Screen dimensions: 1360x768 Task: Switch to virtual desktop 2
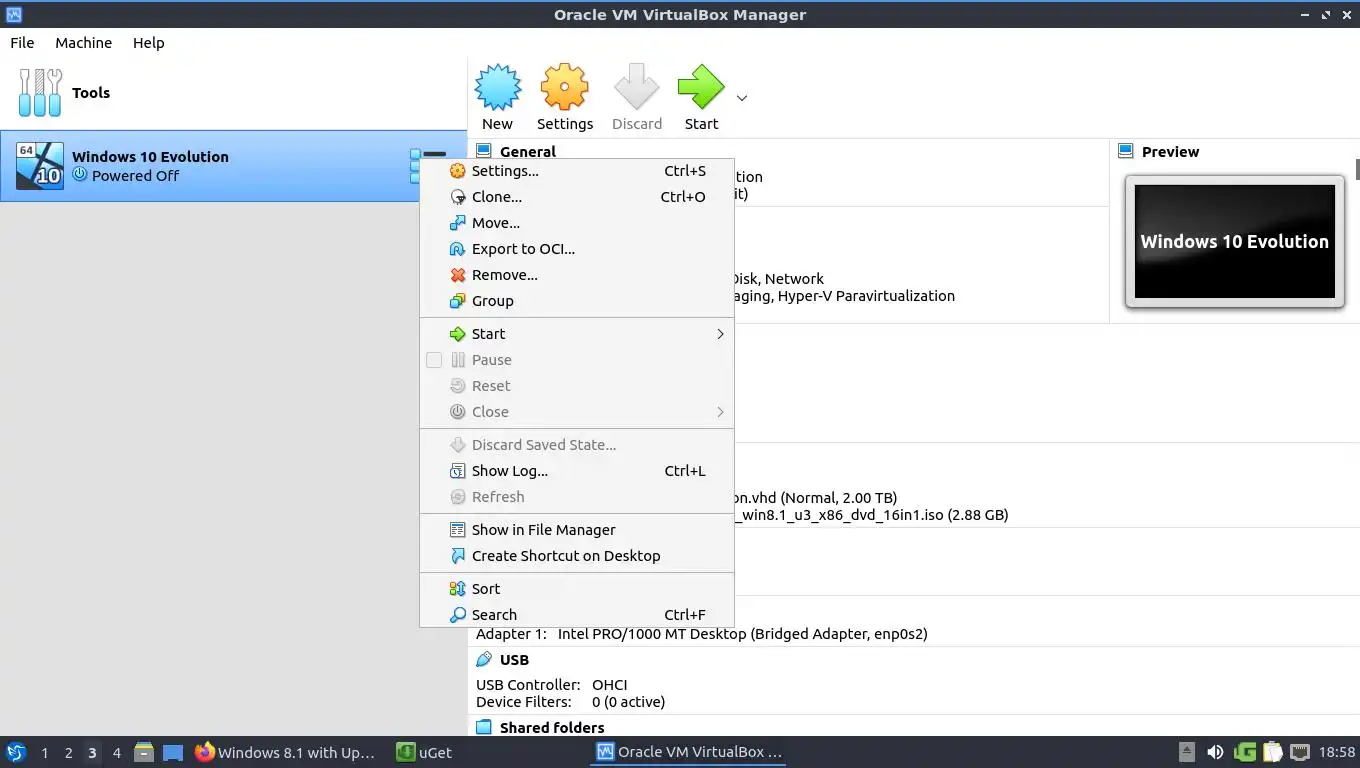coord(69,753)
